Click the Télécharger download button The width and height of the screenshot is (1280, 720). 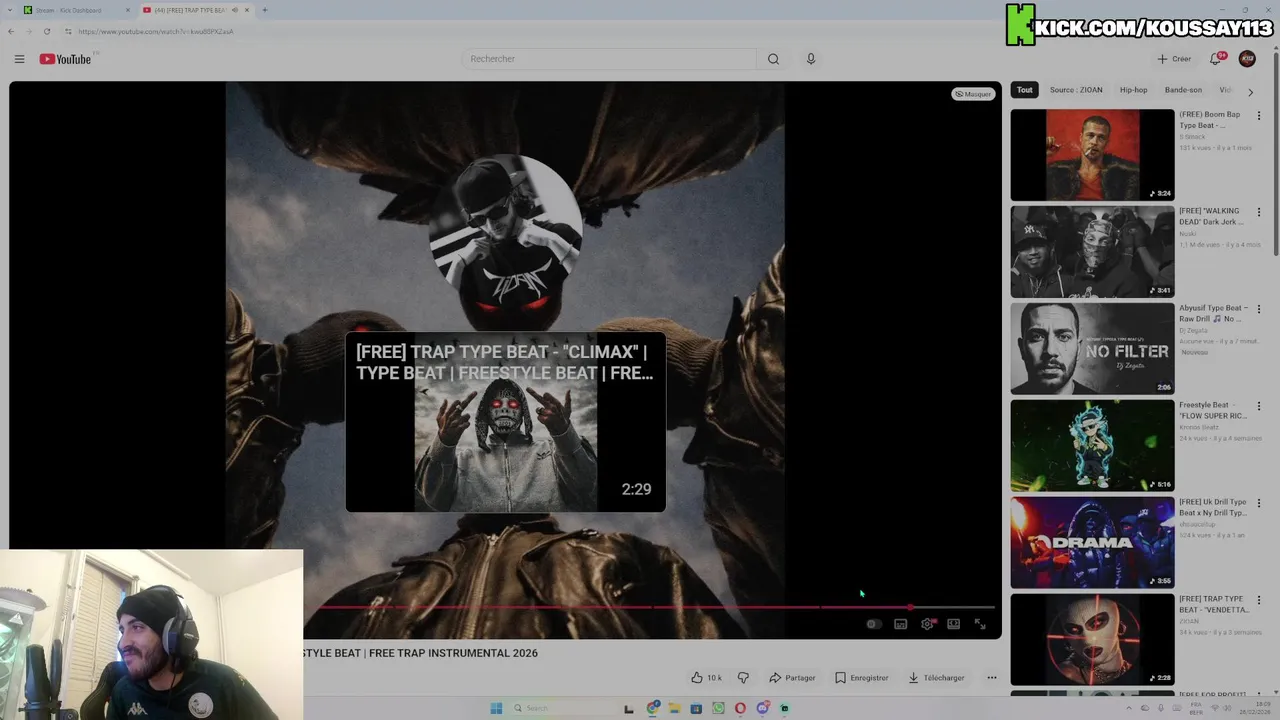click(937, 678)
